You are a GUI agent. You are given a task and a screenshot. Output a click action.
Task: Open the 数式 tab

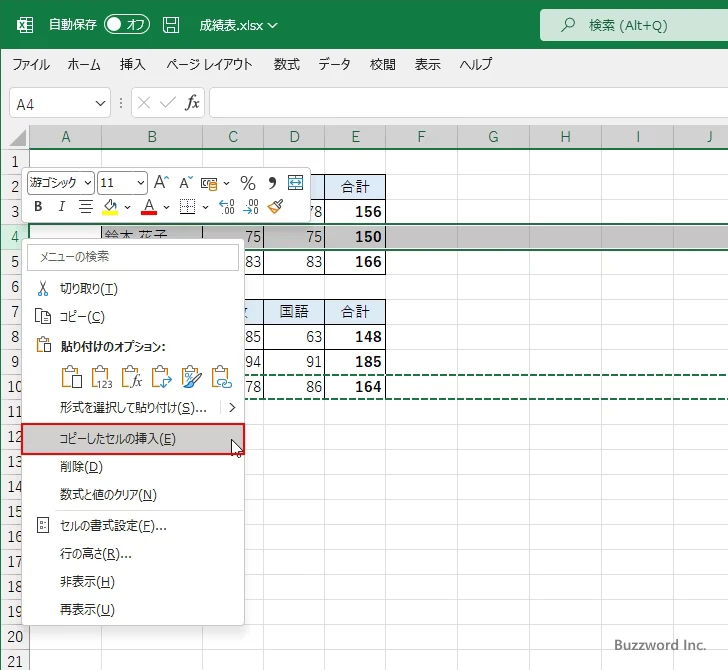[x=286, y=64]
